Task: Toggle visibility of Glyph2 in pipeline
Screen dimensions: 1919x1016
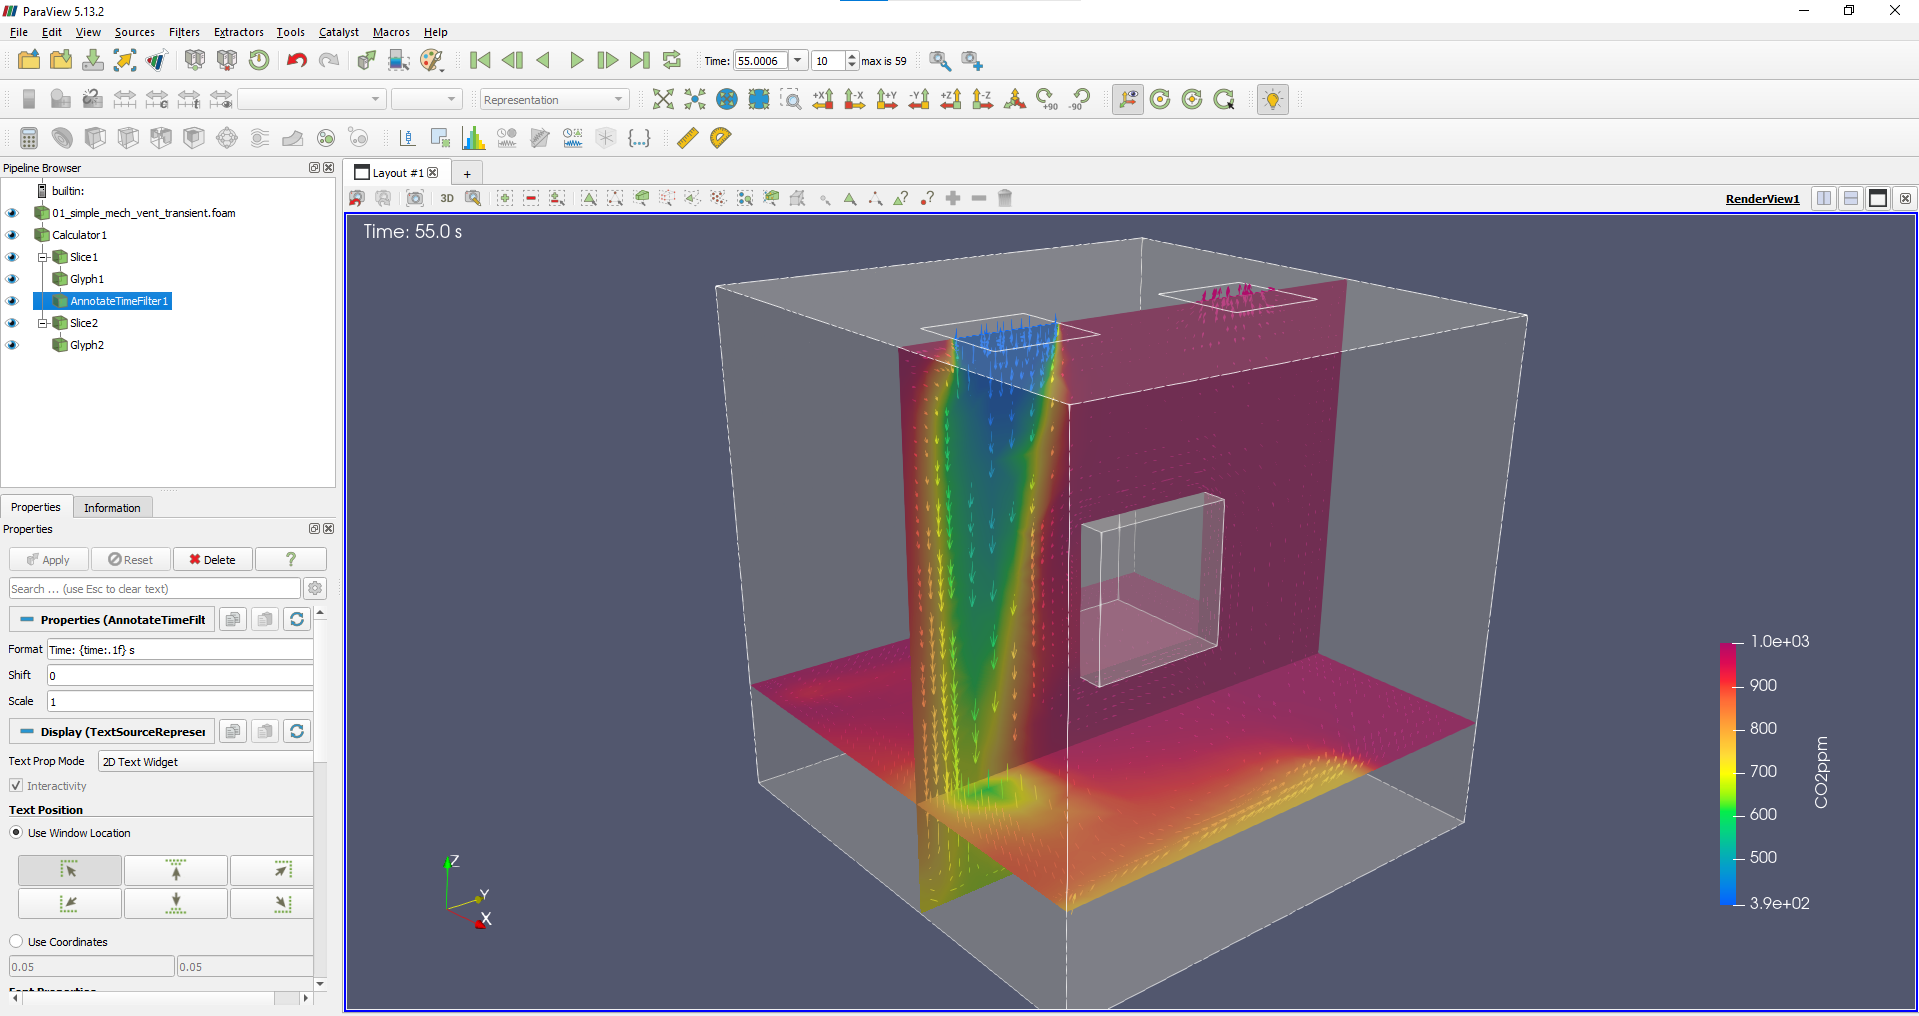Action: point(12,345)
